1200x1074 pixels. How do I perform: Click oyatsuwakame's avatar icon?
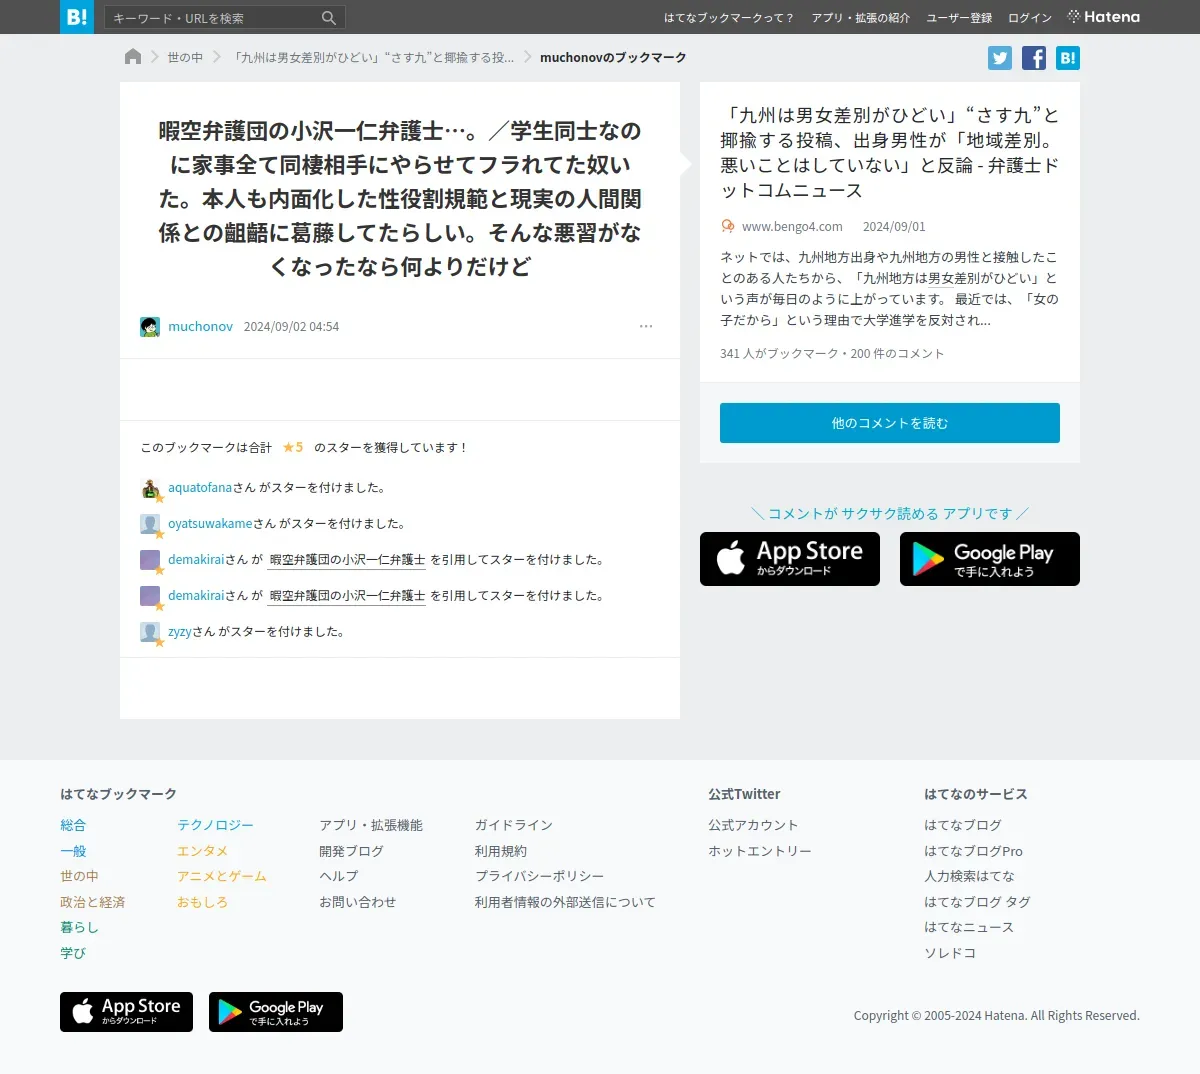(150, 524)
